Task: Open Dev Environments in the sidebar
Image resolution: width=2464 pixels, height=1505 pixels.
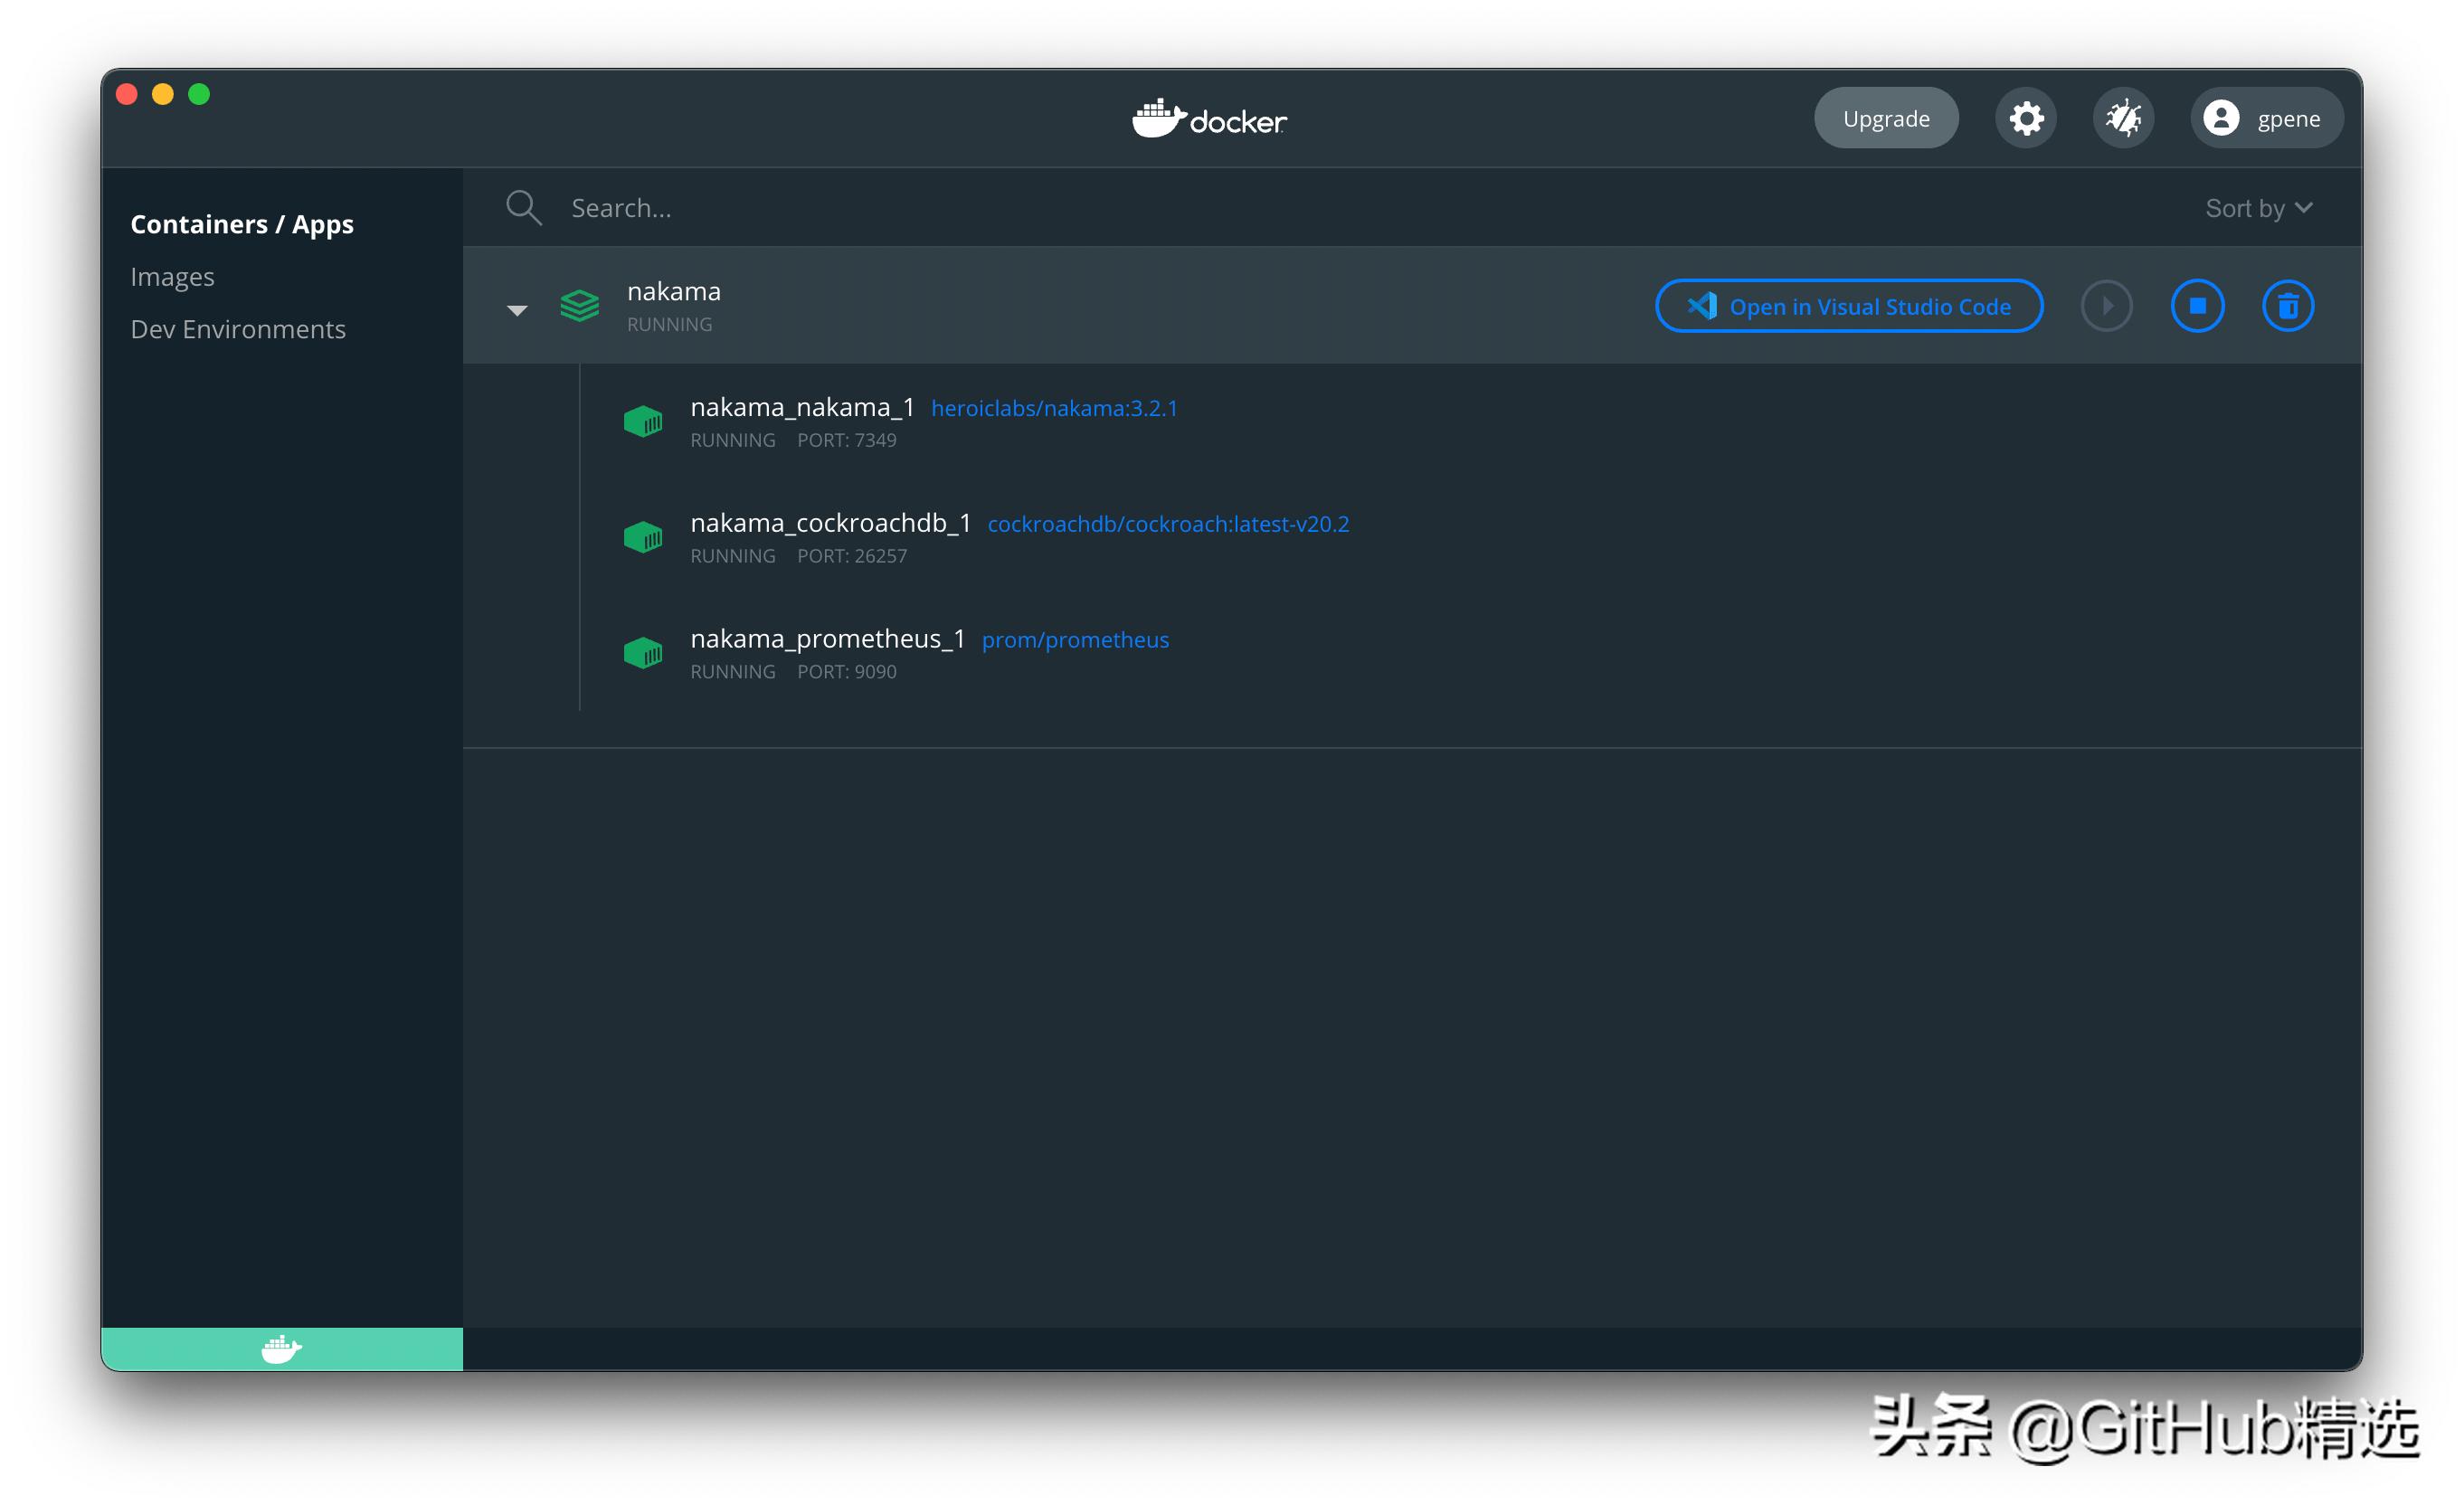Action: point(238,329)
